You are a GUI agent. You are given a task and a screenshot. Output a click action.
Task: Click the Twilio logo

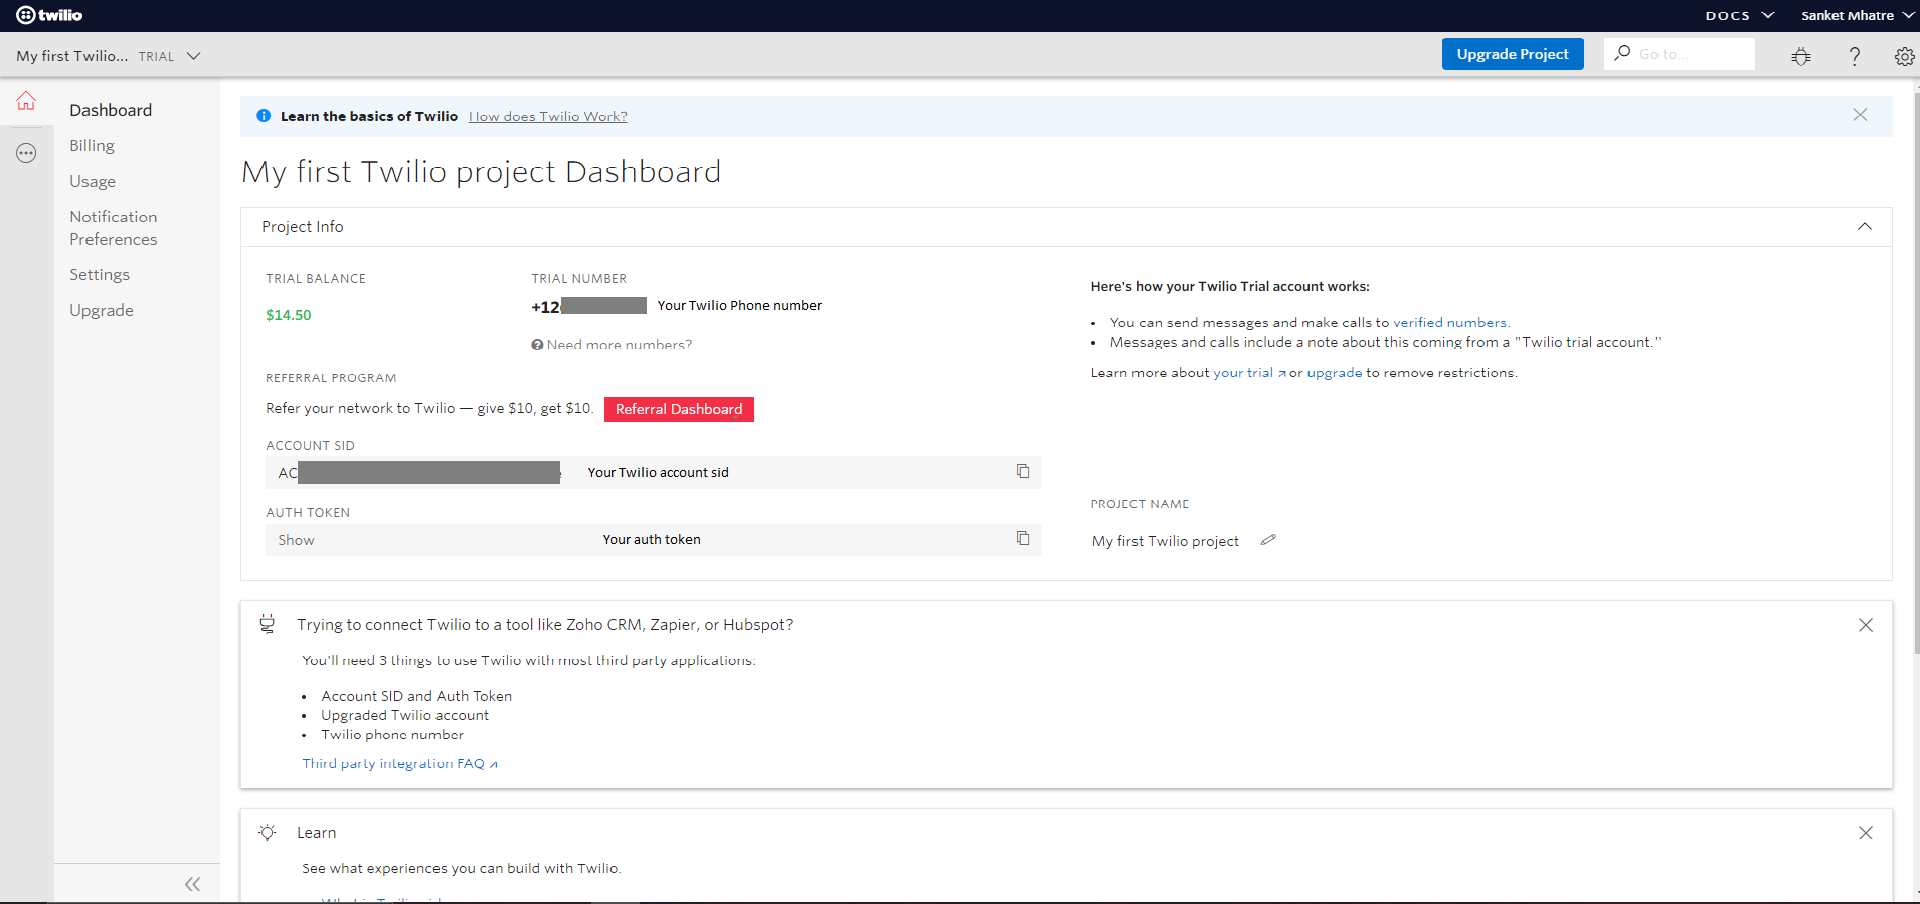pos(49,15)
